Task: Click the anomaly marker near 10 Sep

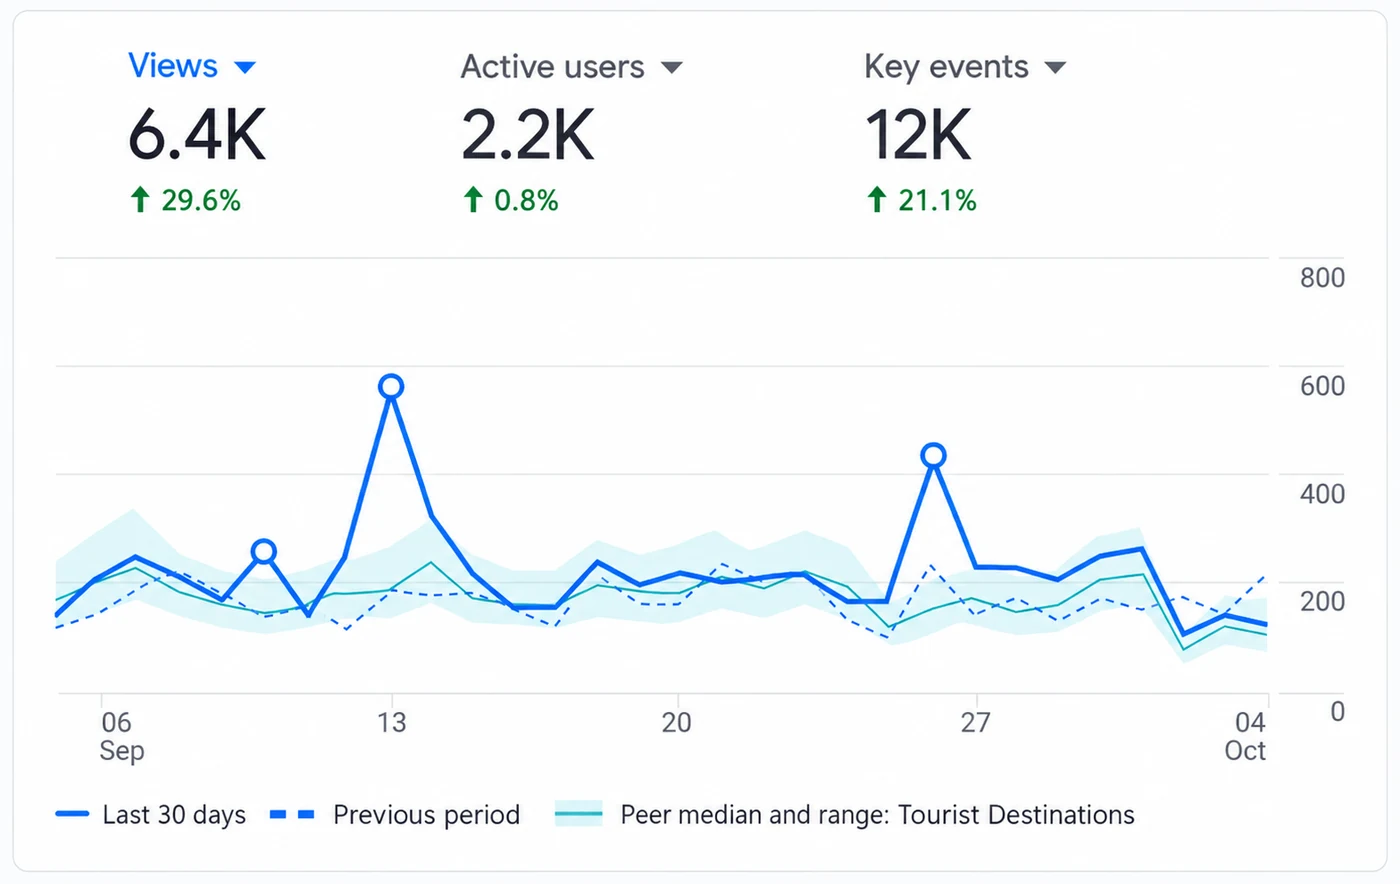Action: tap(263, 551)
